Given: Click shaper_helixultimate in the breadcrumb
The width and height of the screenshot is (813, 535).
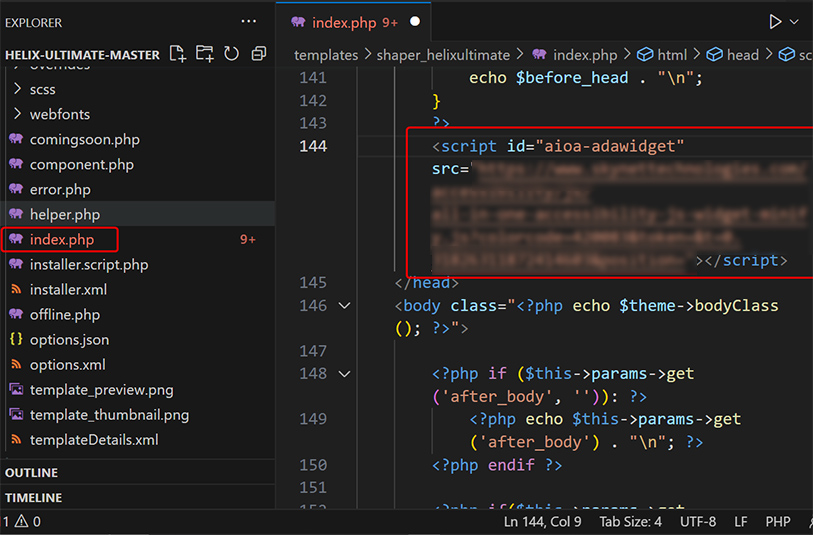Looking at the screenshot, I should pyautogui.click(x=443, y=55).
